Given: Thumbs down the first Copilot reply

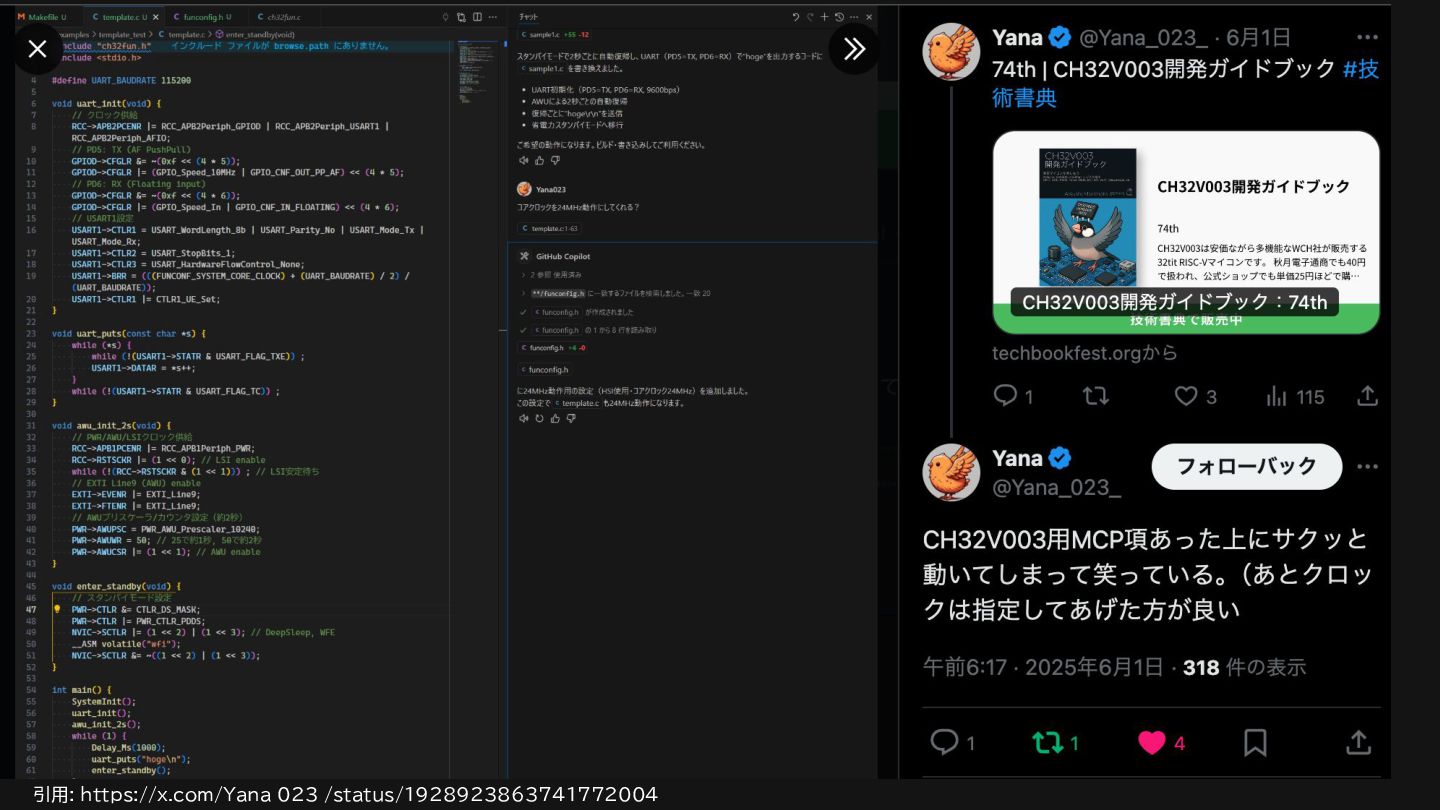Looking at the screenshot, I should coord(555,160).
